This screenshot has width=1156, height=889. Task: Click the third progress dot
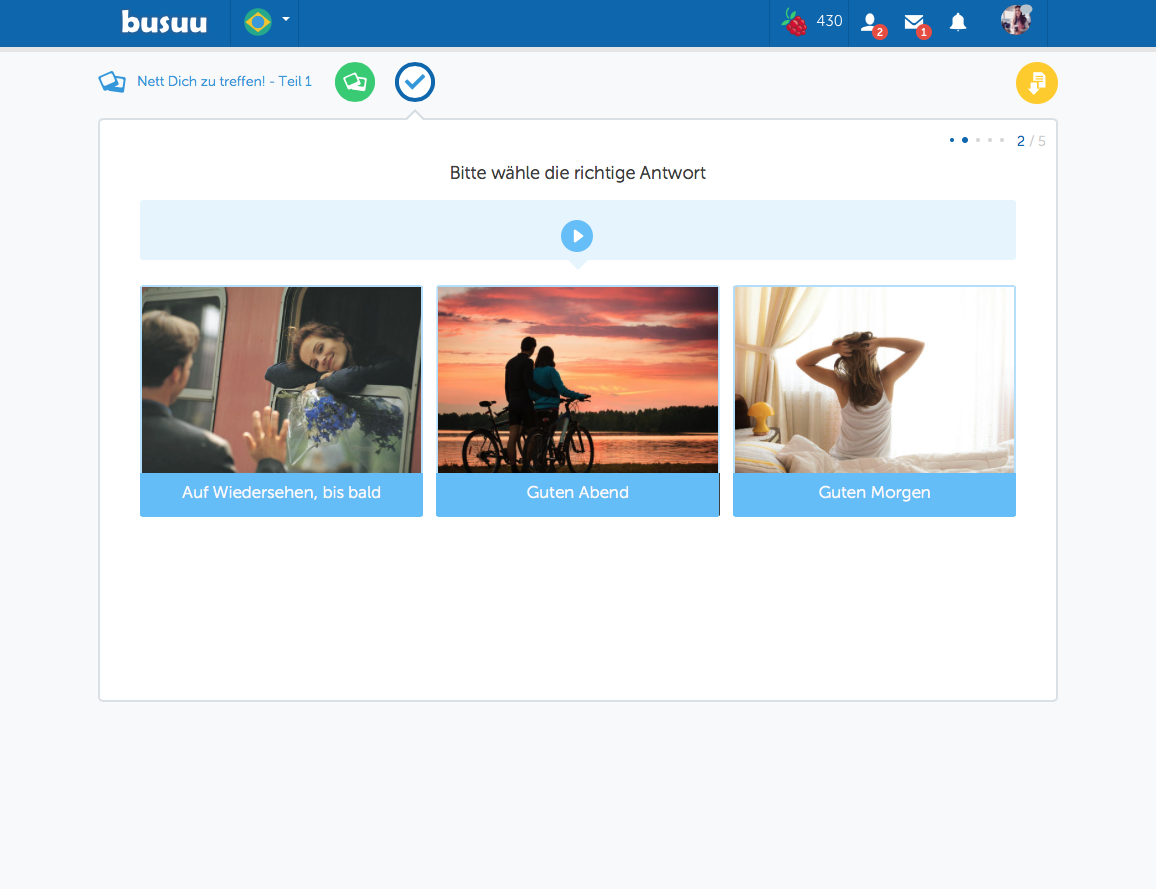coord(978,140)
